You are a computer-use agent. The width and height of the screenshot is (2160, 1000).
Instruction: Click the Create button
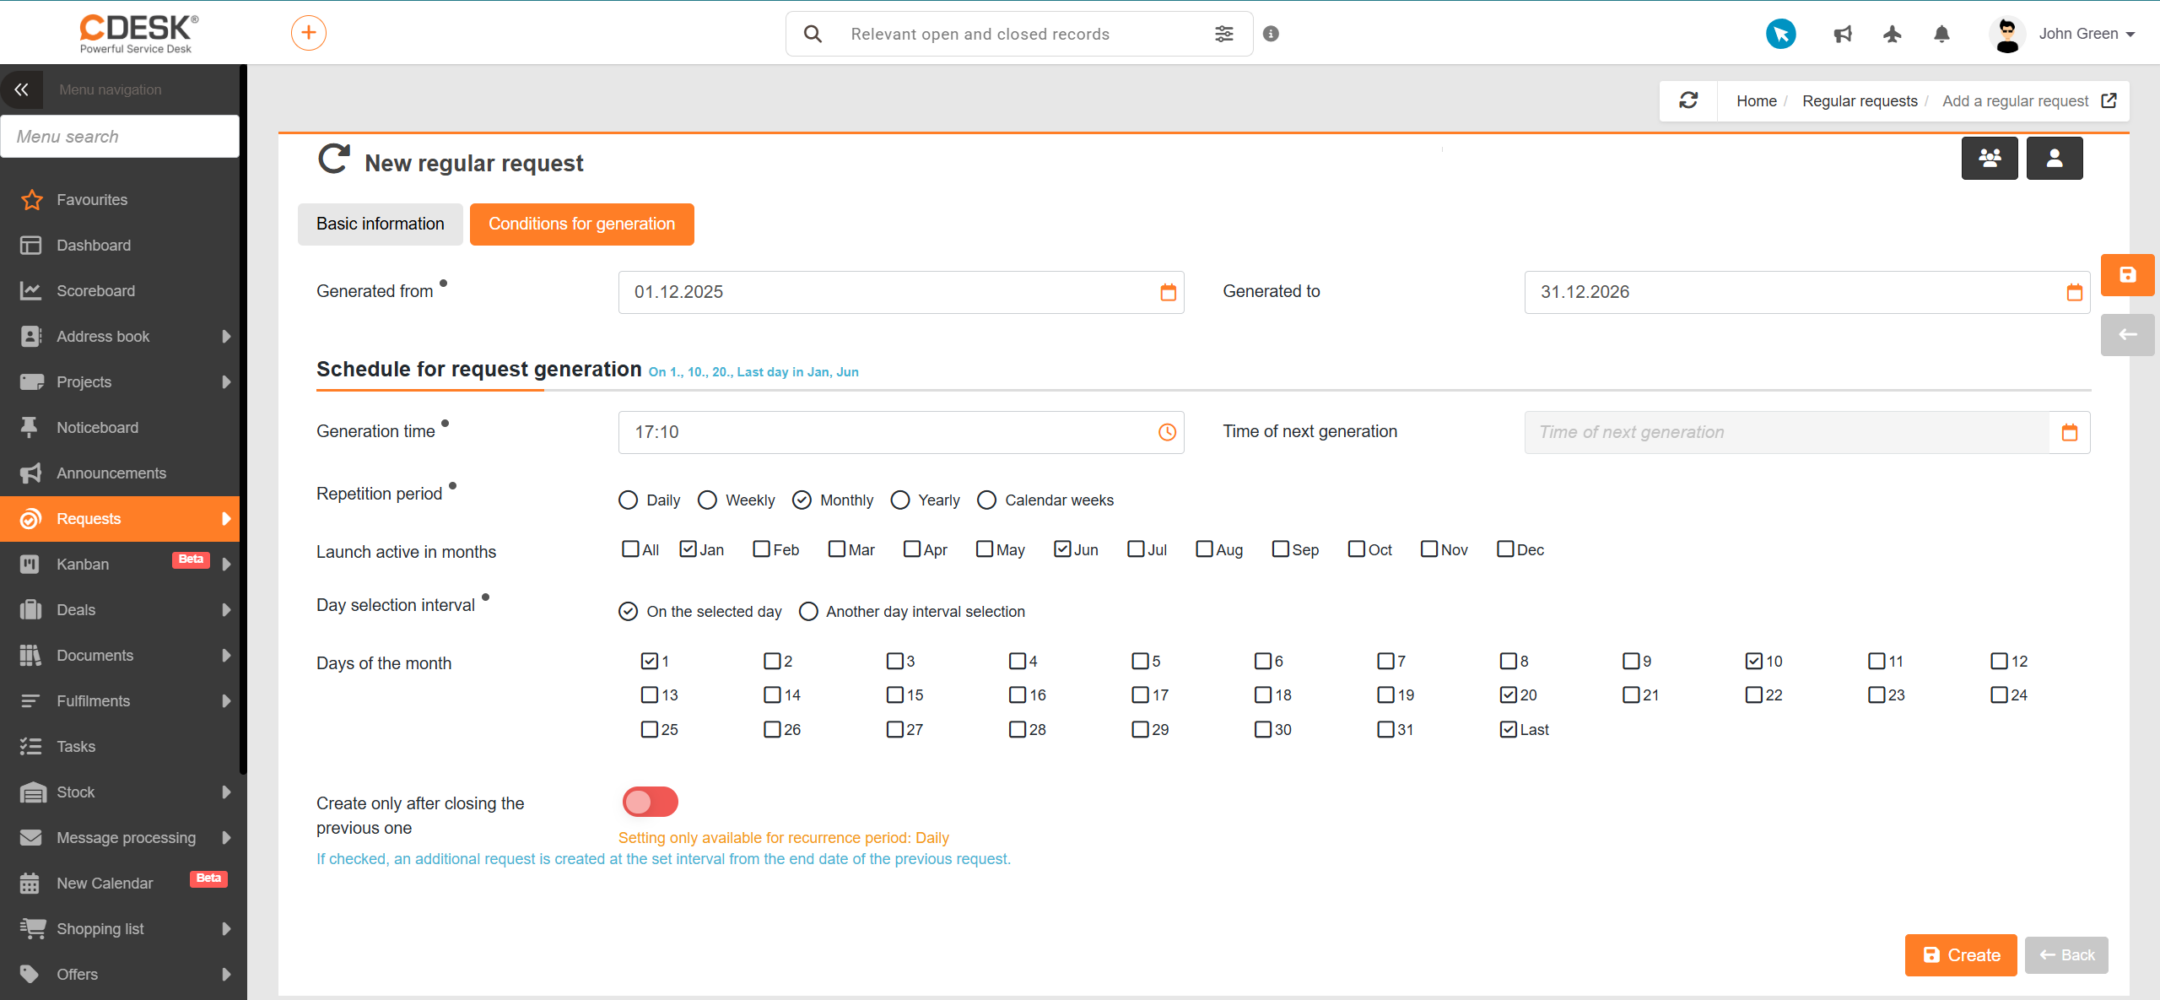(1961, 955)
